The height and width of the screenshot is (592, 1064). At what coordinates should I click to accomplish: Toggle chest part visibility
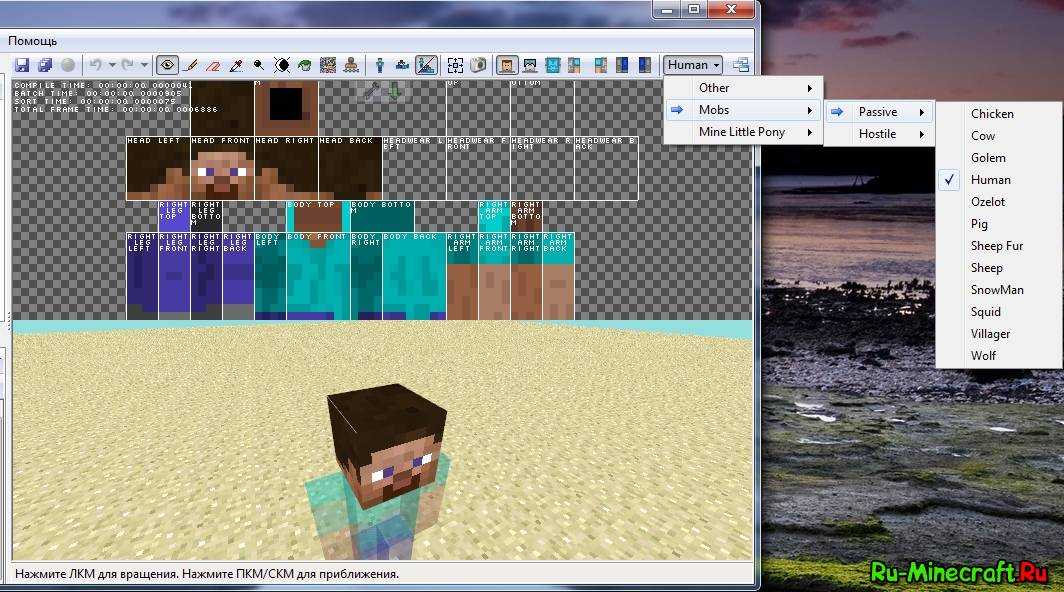tap(553, 65)
